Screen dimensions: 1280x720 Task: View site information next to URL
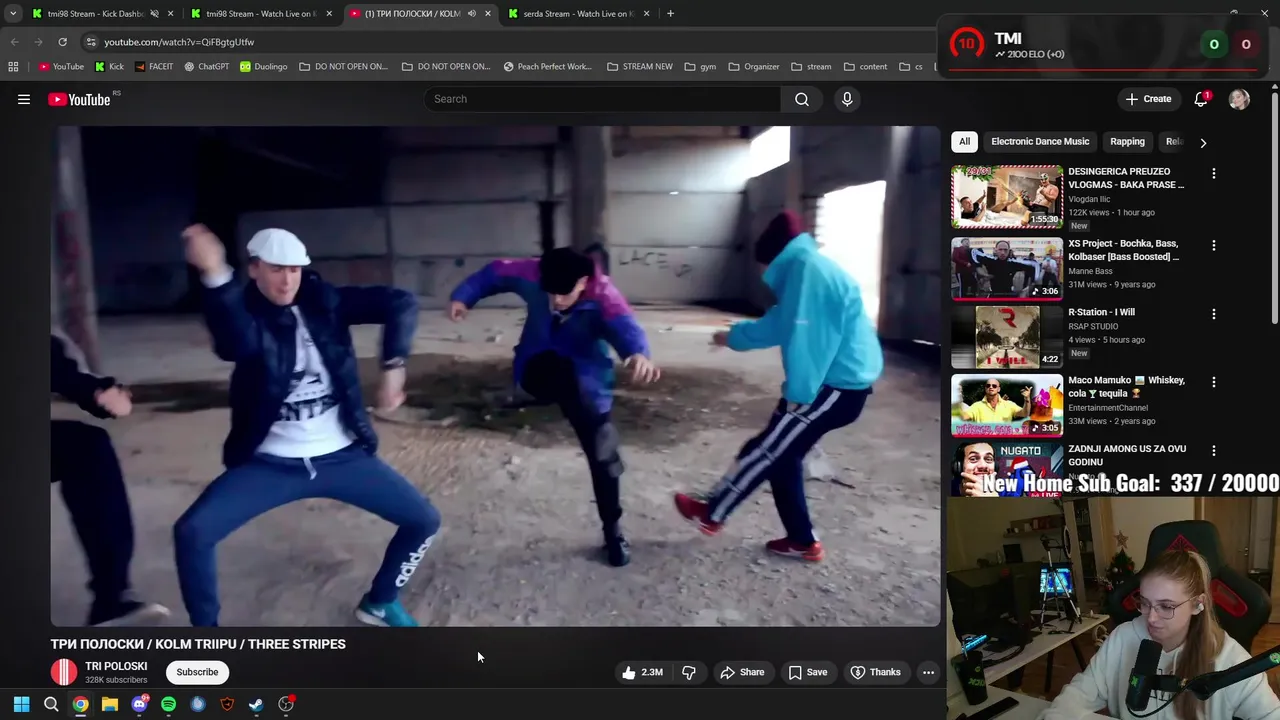click(91, 42)
